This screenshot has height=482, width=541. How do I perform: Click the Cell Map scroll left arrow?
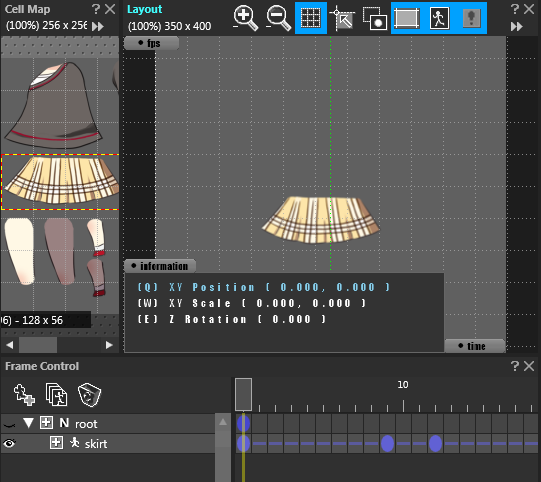10,345
